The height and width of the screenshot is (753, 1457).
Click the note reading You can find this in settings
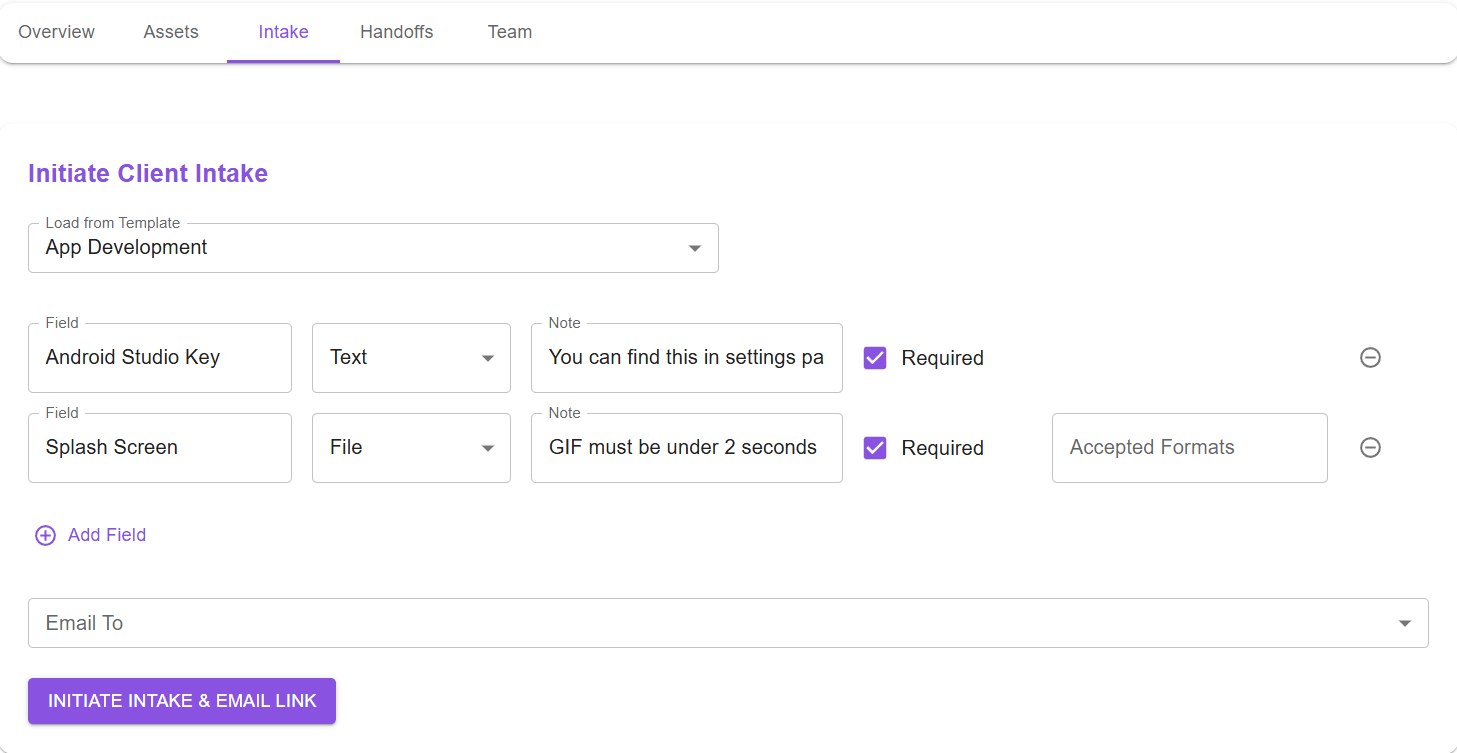[686, 357]
